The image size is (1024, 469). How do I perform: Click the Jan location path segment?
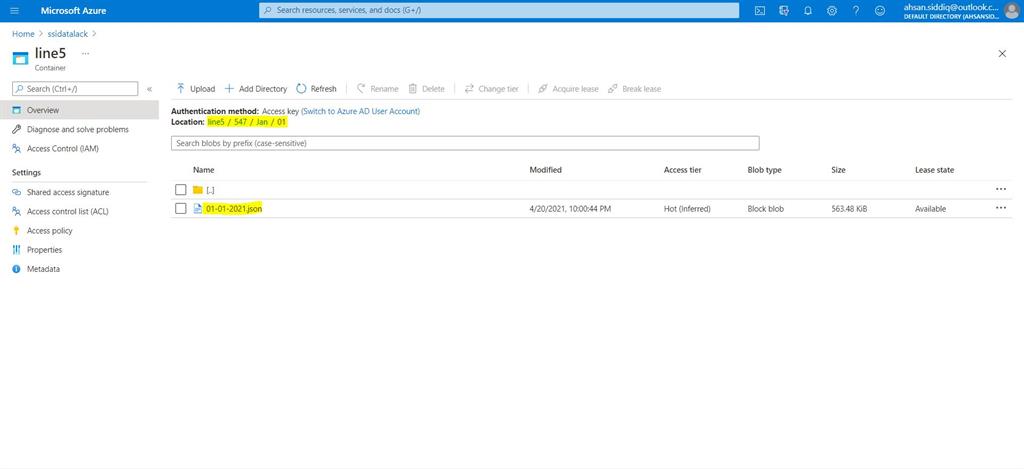pos(262,121)
